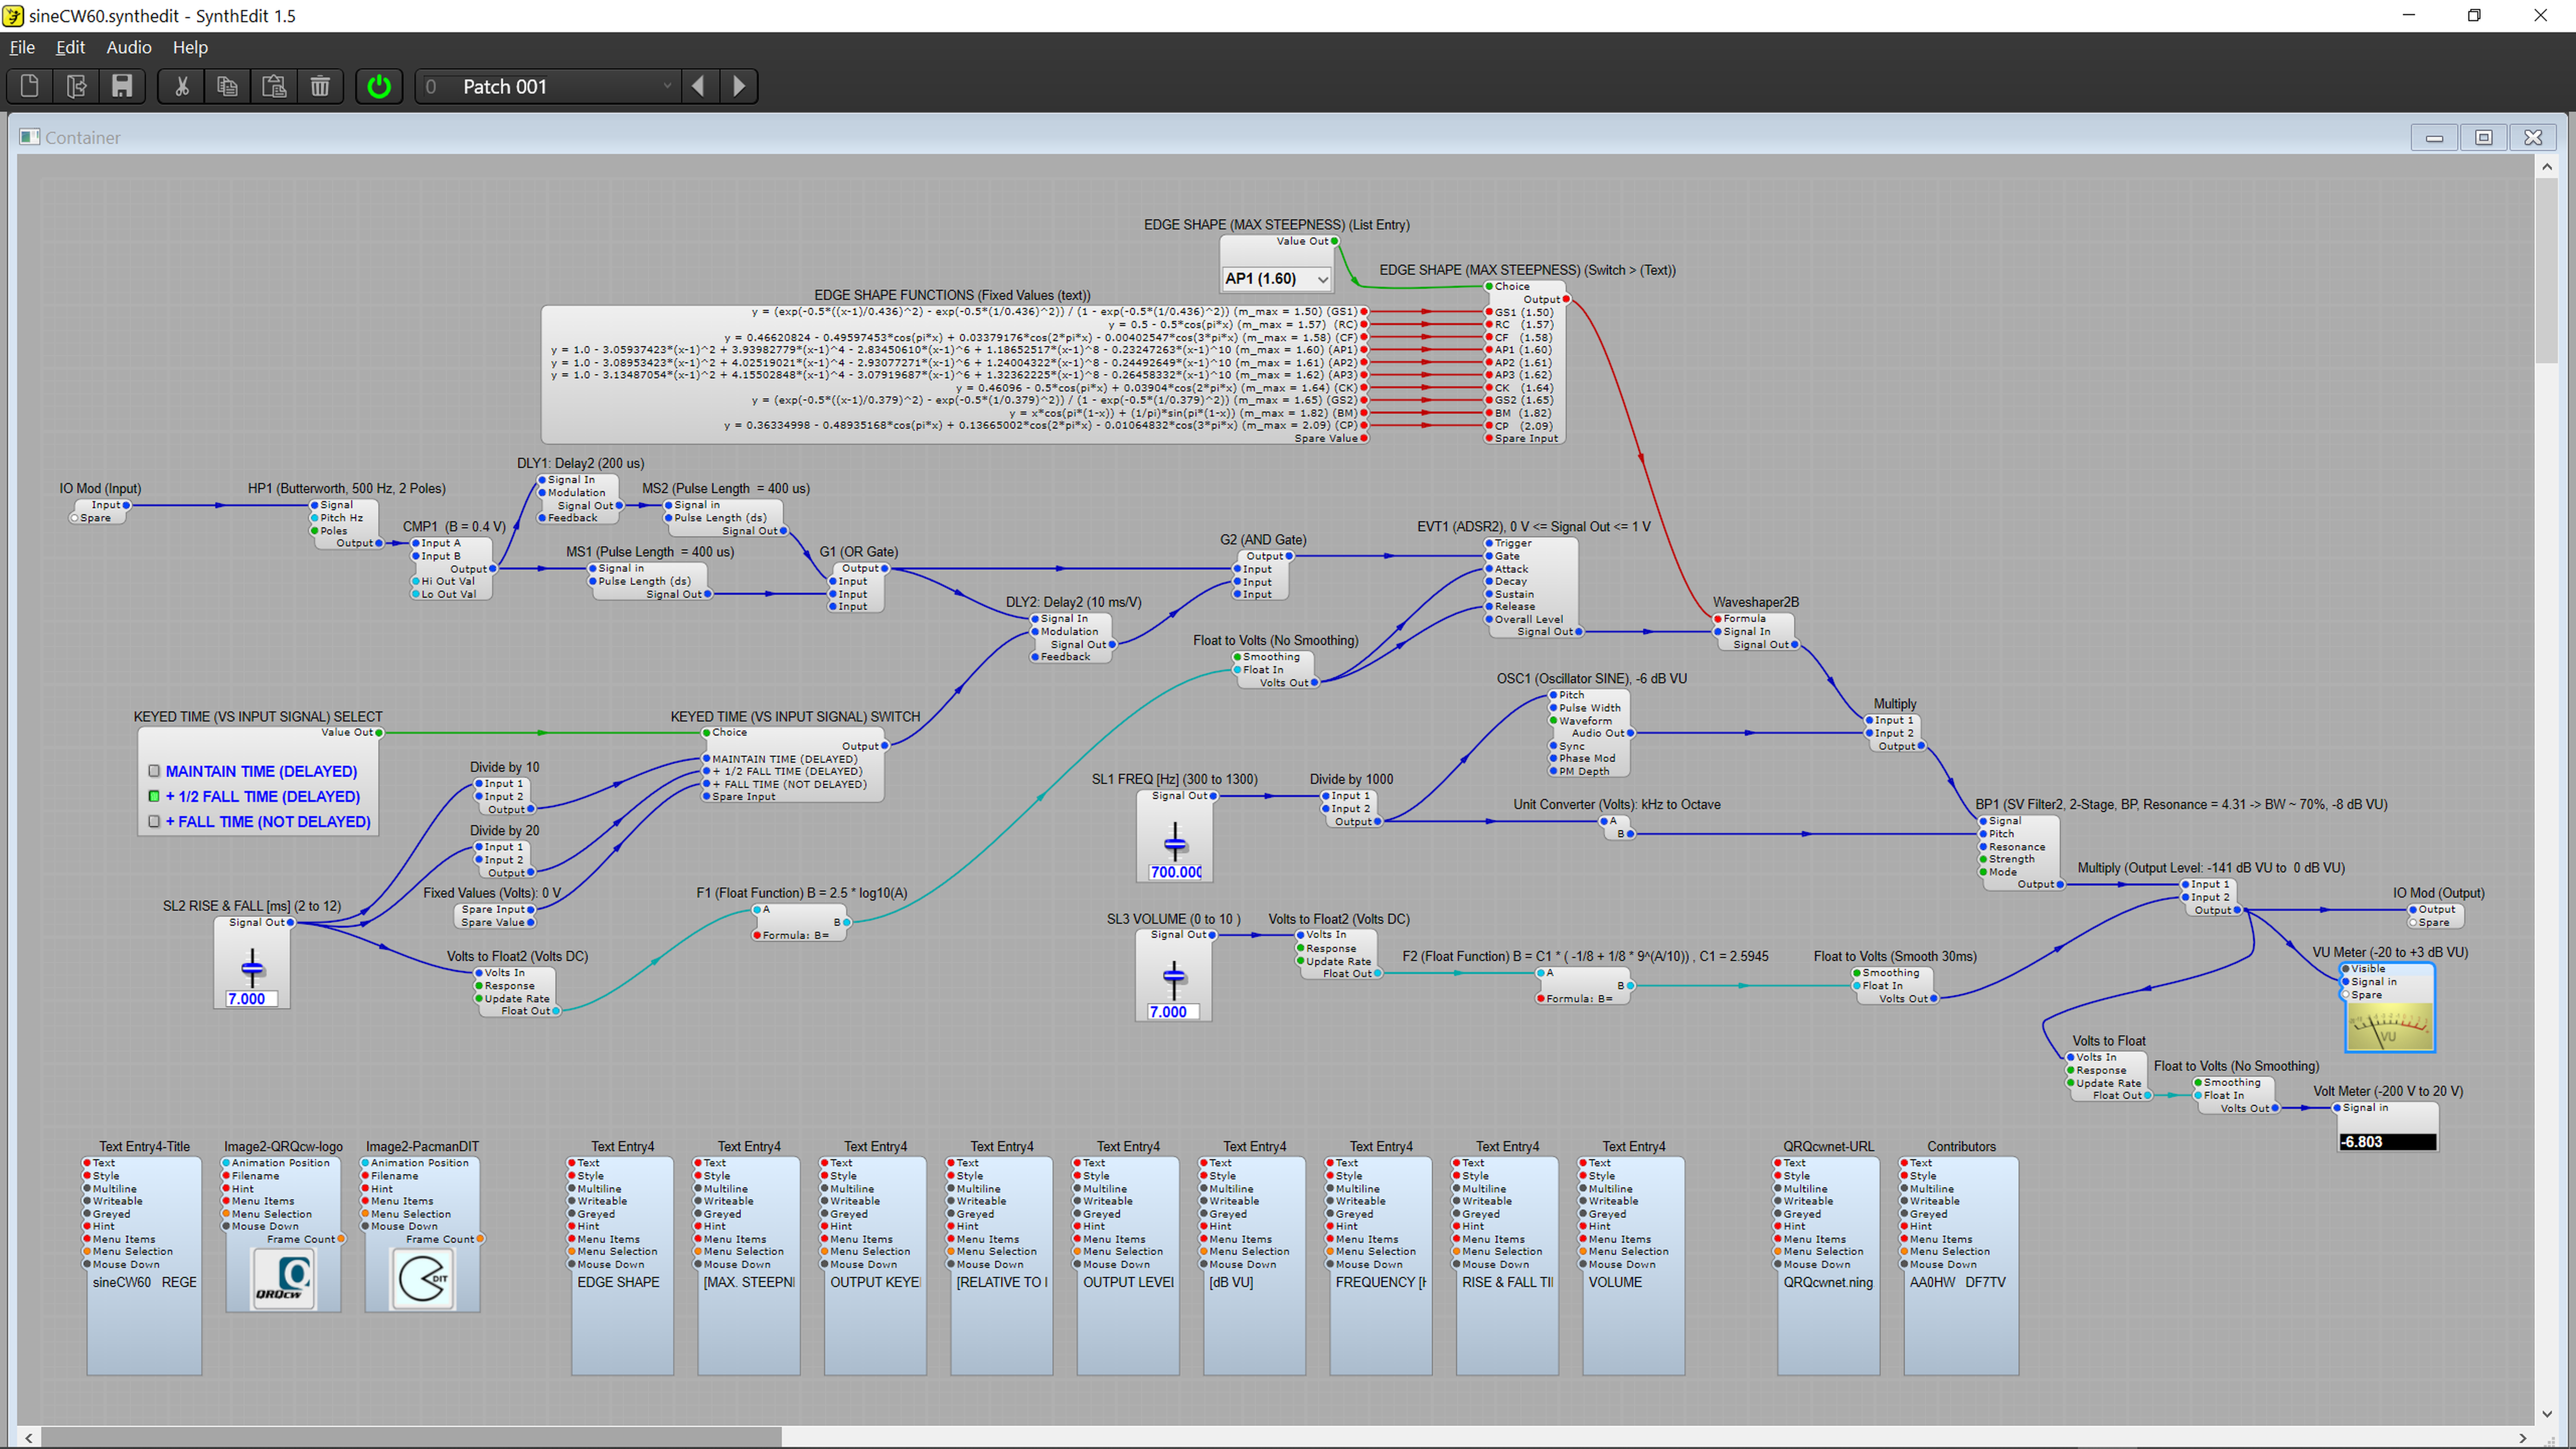The width and height of the screenshot is (2576, 1449).
Task: Open the Patch 001 preset dropdown
Action: pyautogui.click(x=667, y=86)
